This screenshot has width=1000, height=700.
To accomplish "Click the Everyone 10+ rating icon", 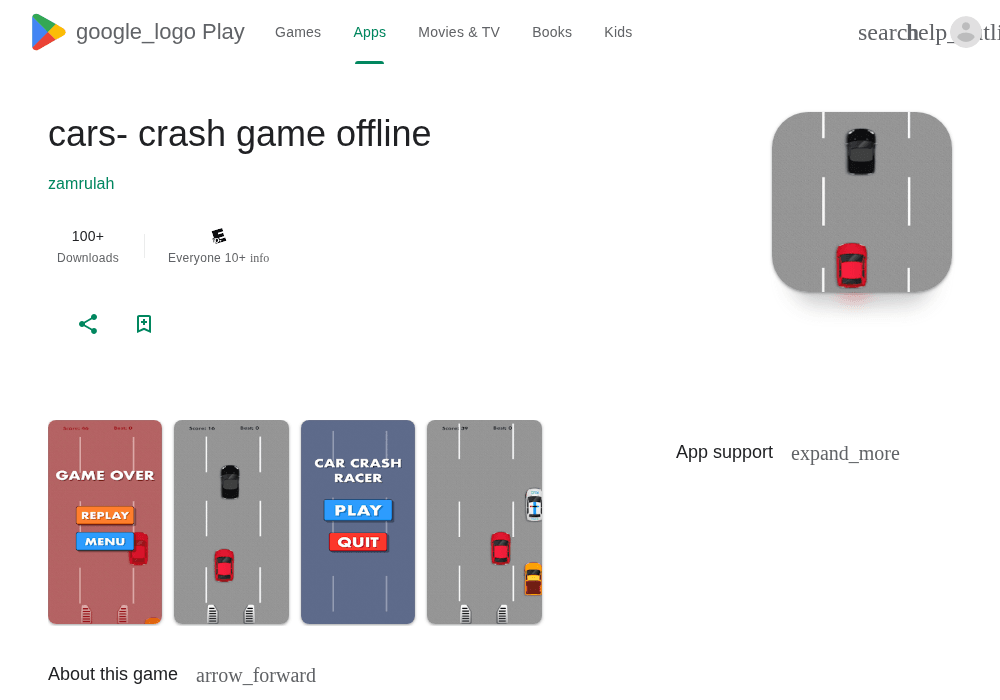I will (219, 237).
